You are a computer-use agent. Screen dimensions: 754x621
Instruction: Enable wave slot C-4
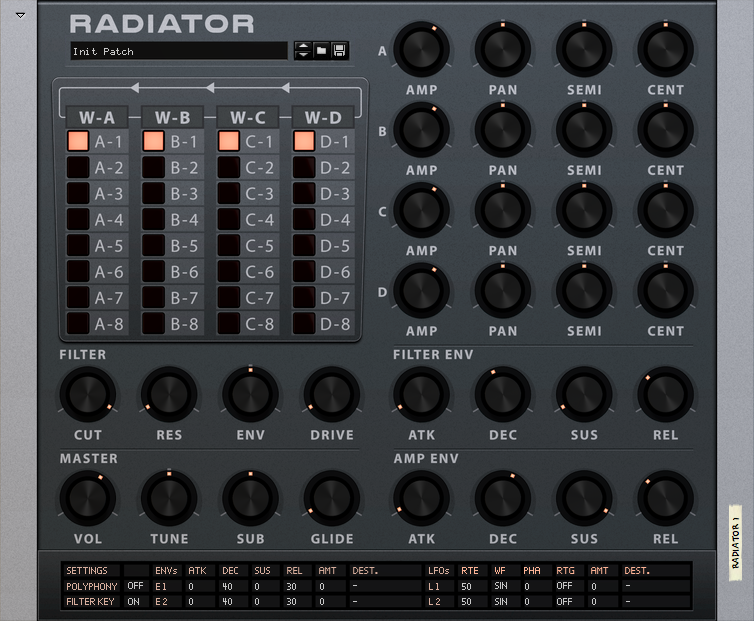228,219
